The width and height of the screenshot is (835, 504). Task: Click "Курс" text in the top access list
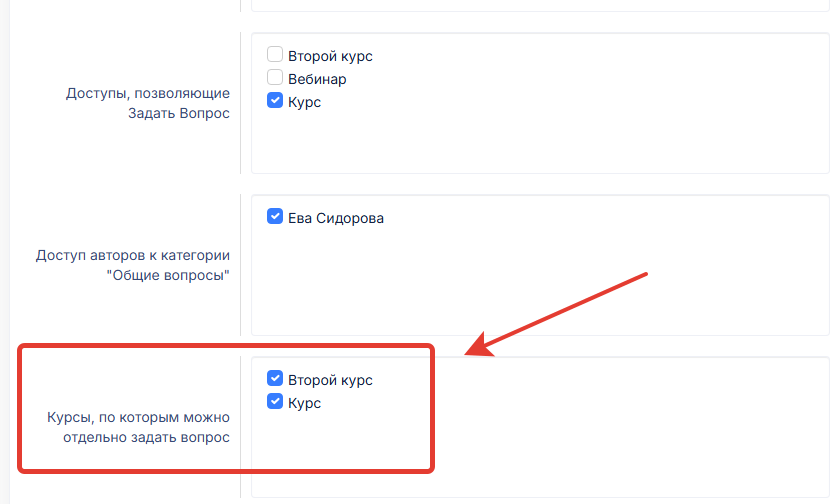coord(304,102)
